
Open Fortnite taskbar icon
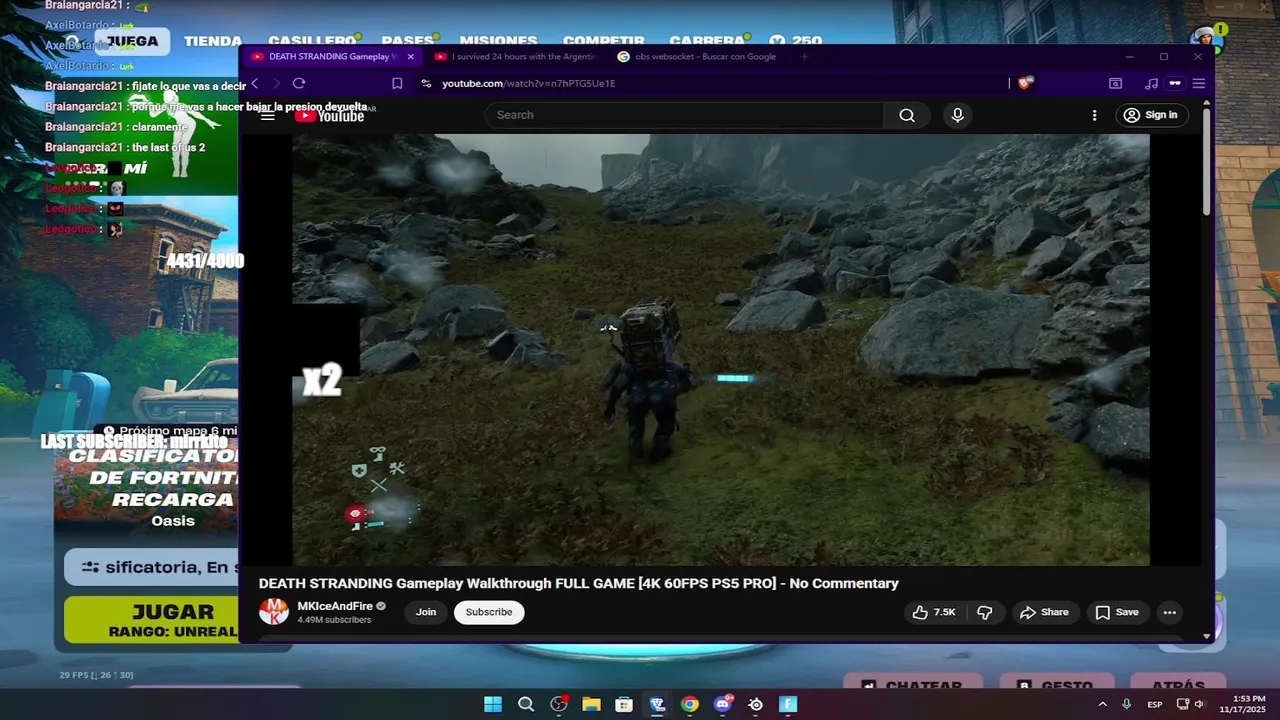coord(788,704)
